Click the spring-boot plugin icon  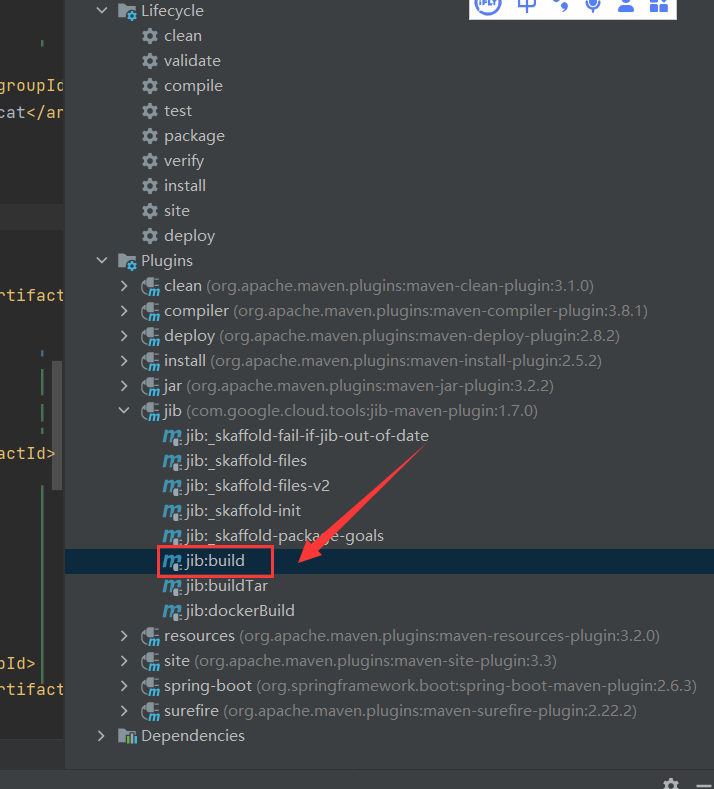pos(150,686)
